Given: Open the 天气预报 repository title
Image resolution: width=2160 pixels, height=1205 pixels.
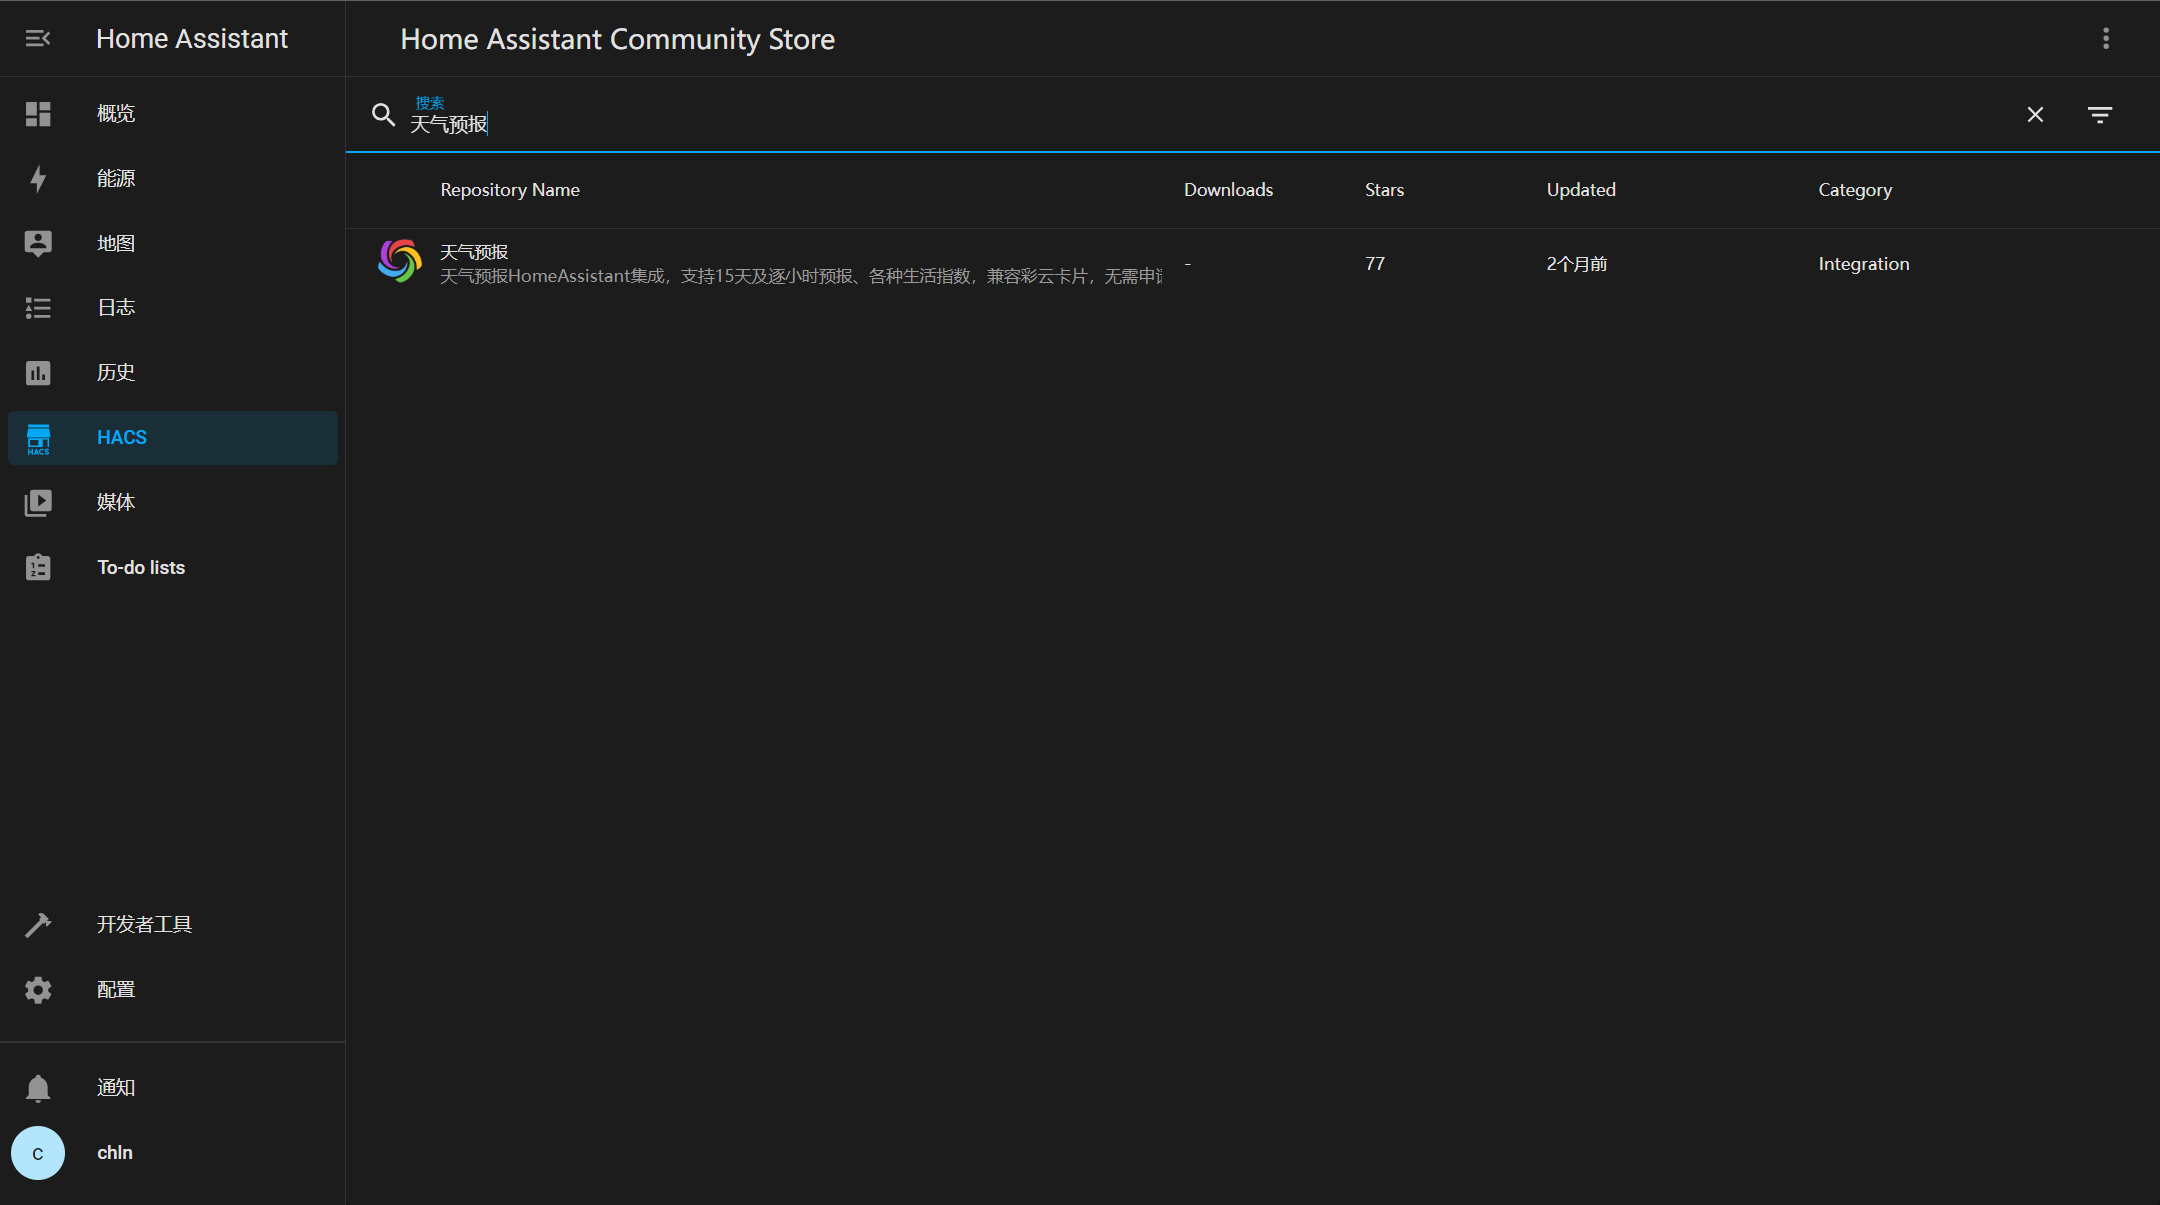Looking at the screenshot, I should [x=474, y=252].
